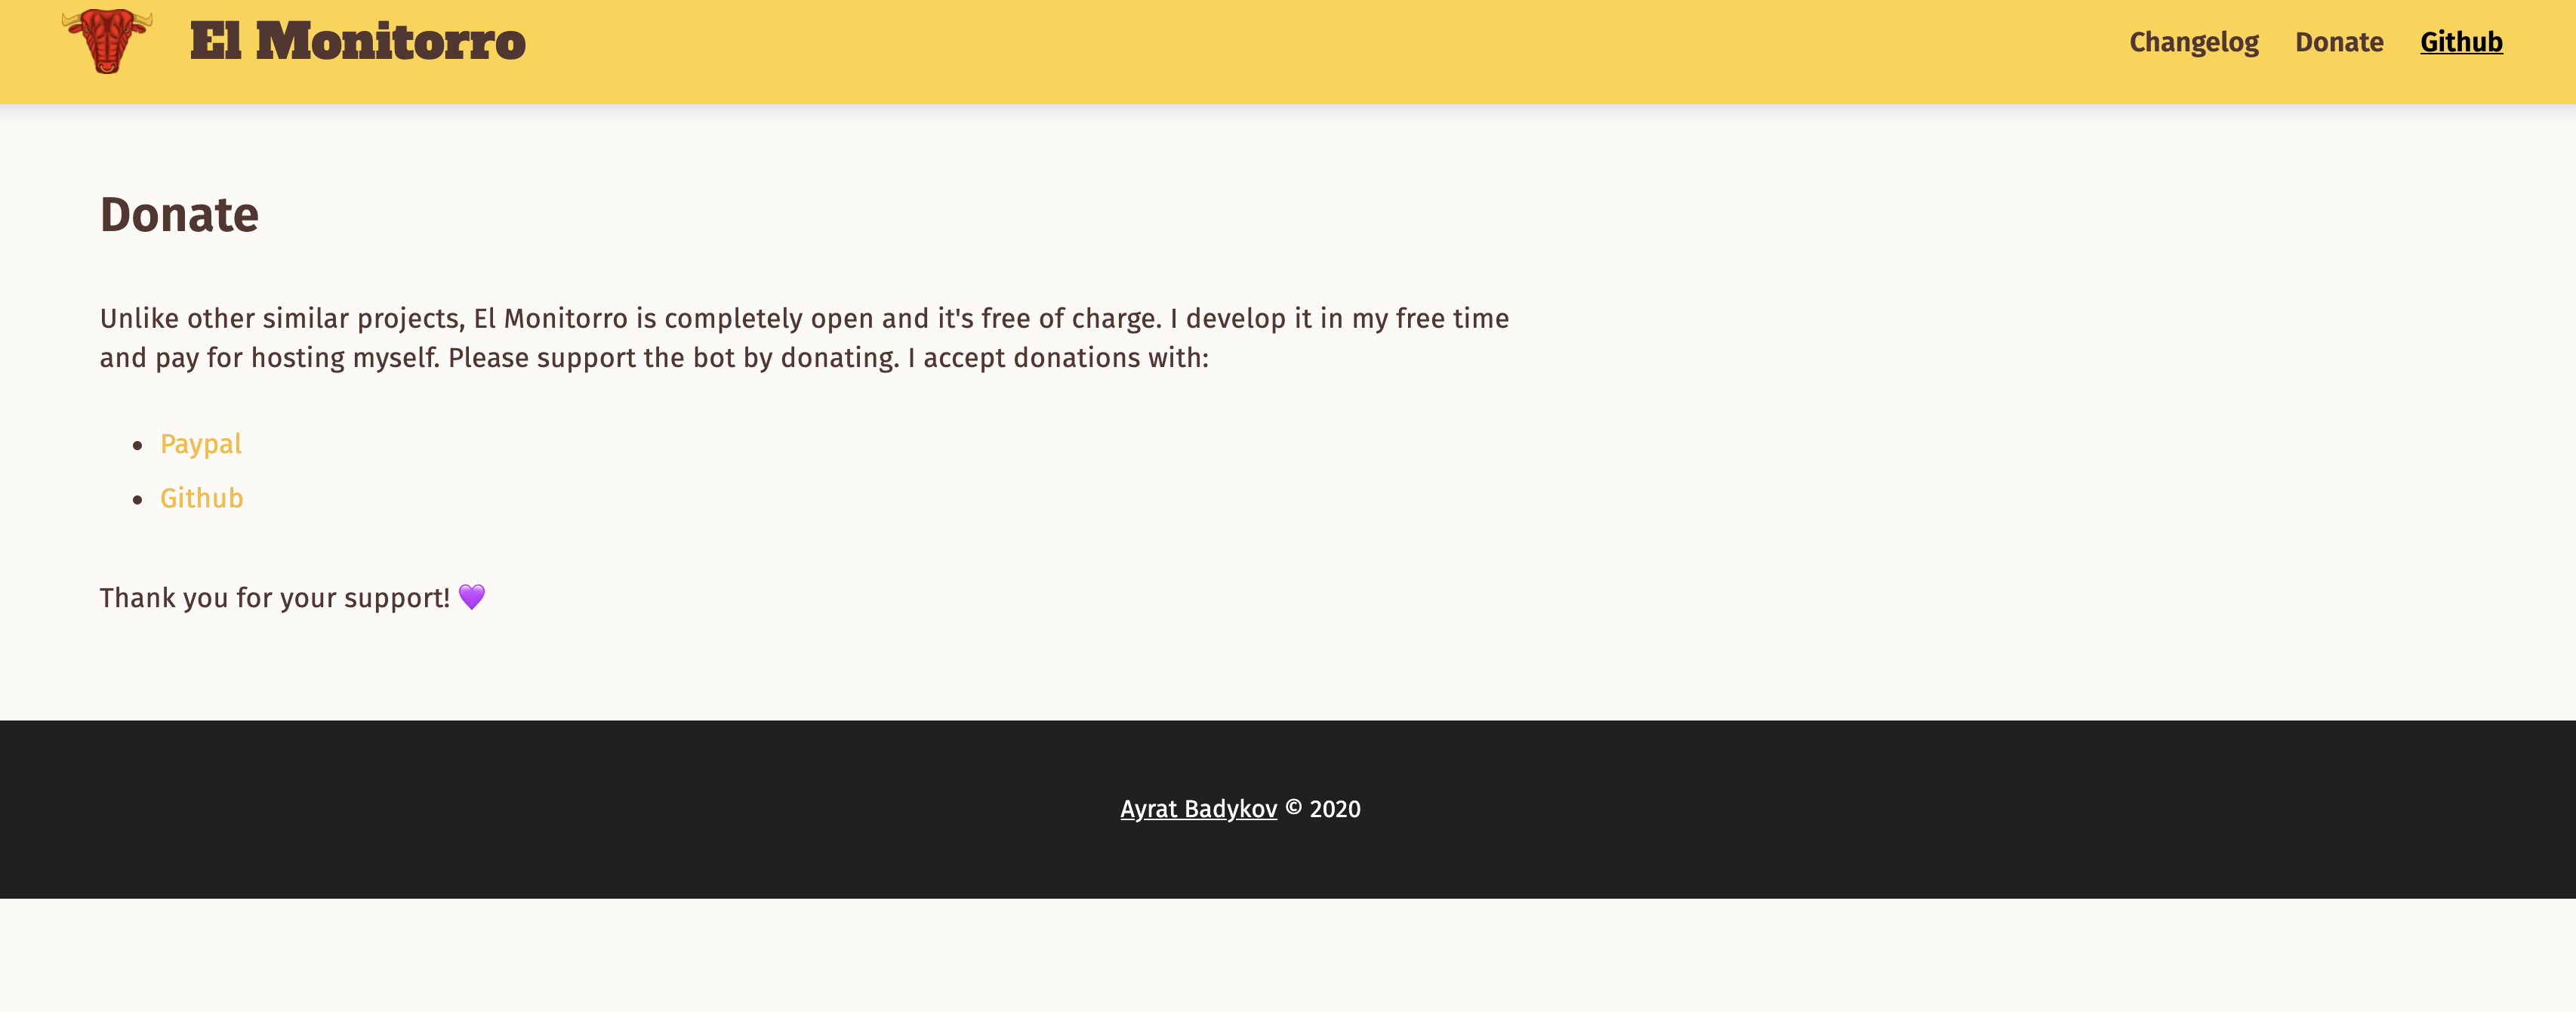Click the 2020 year in footer

click(1335, 809)
